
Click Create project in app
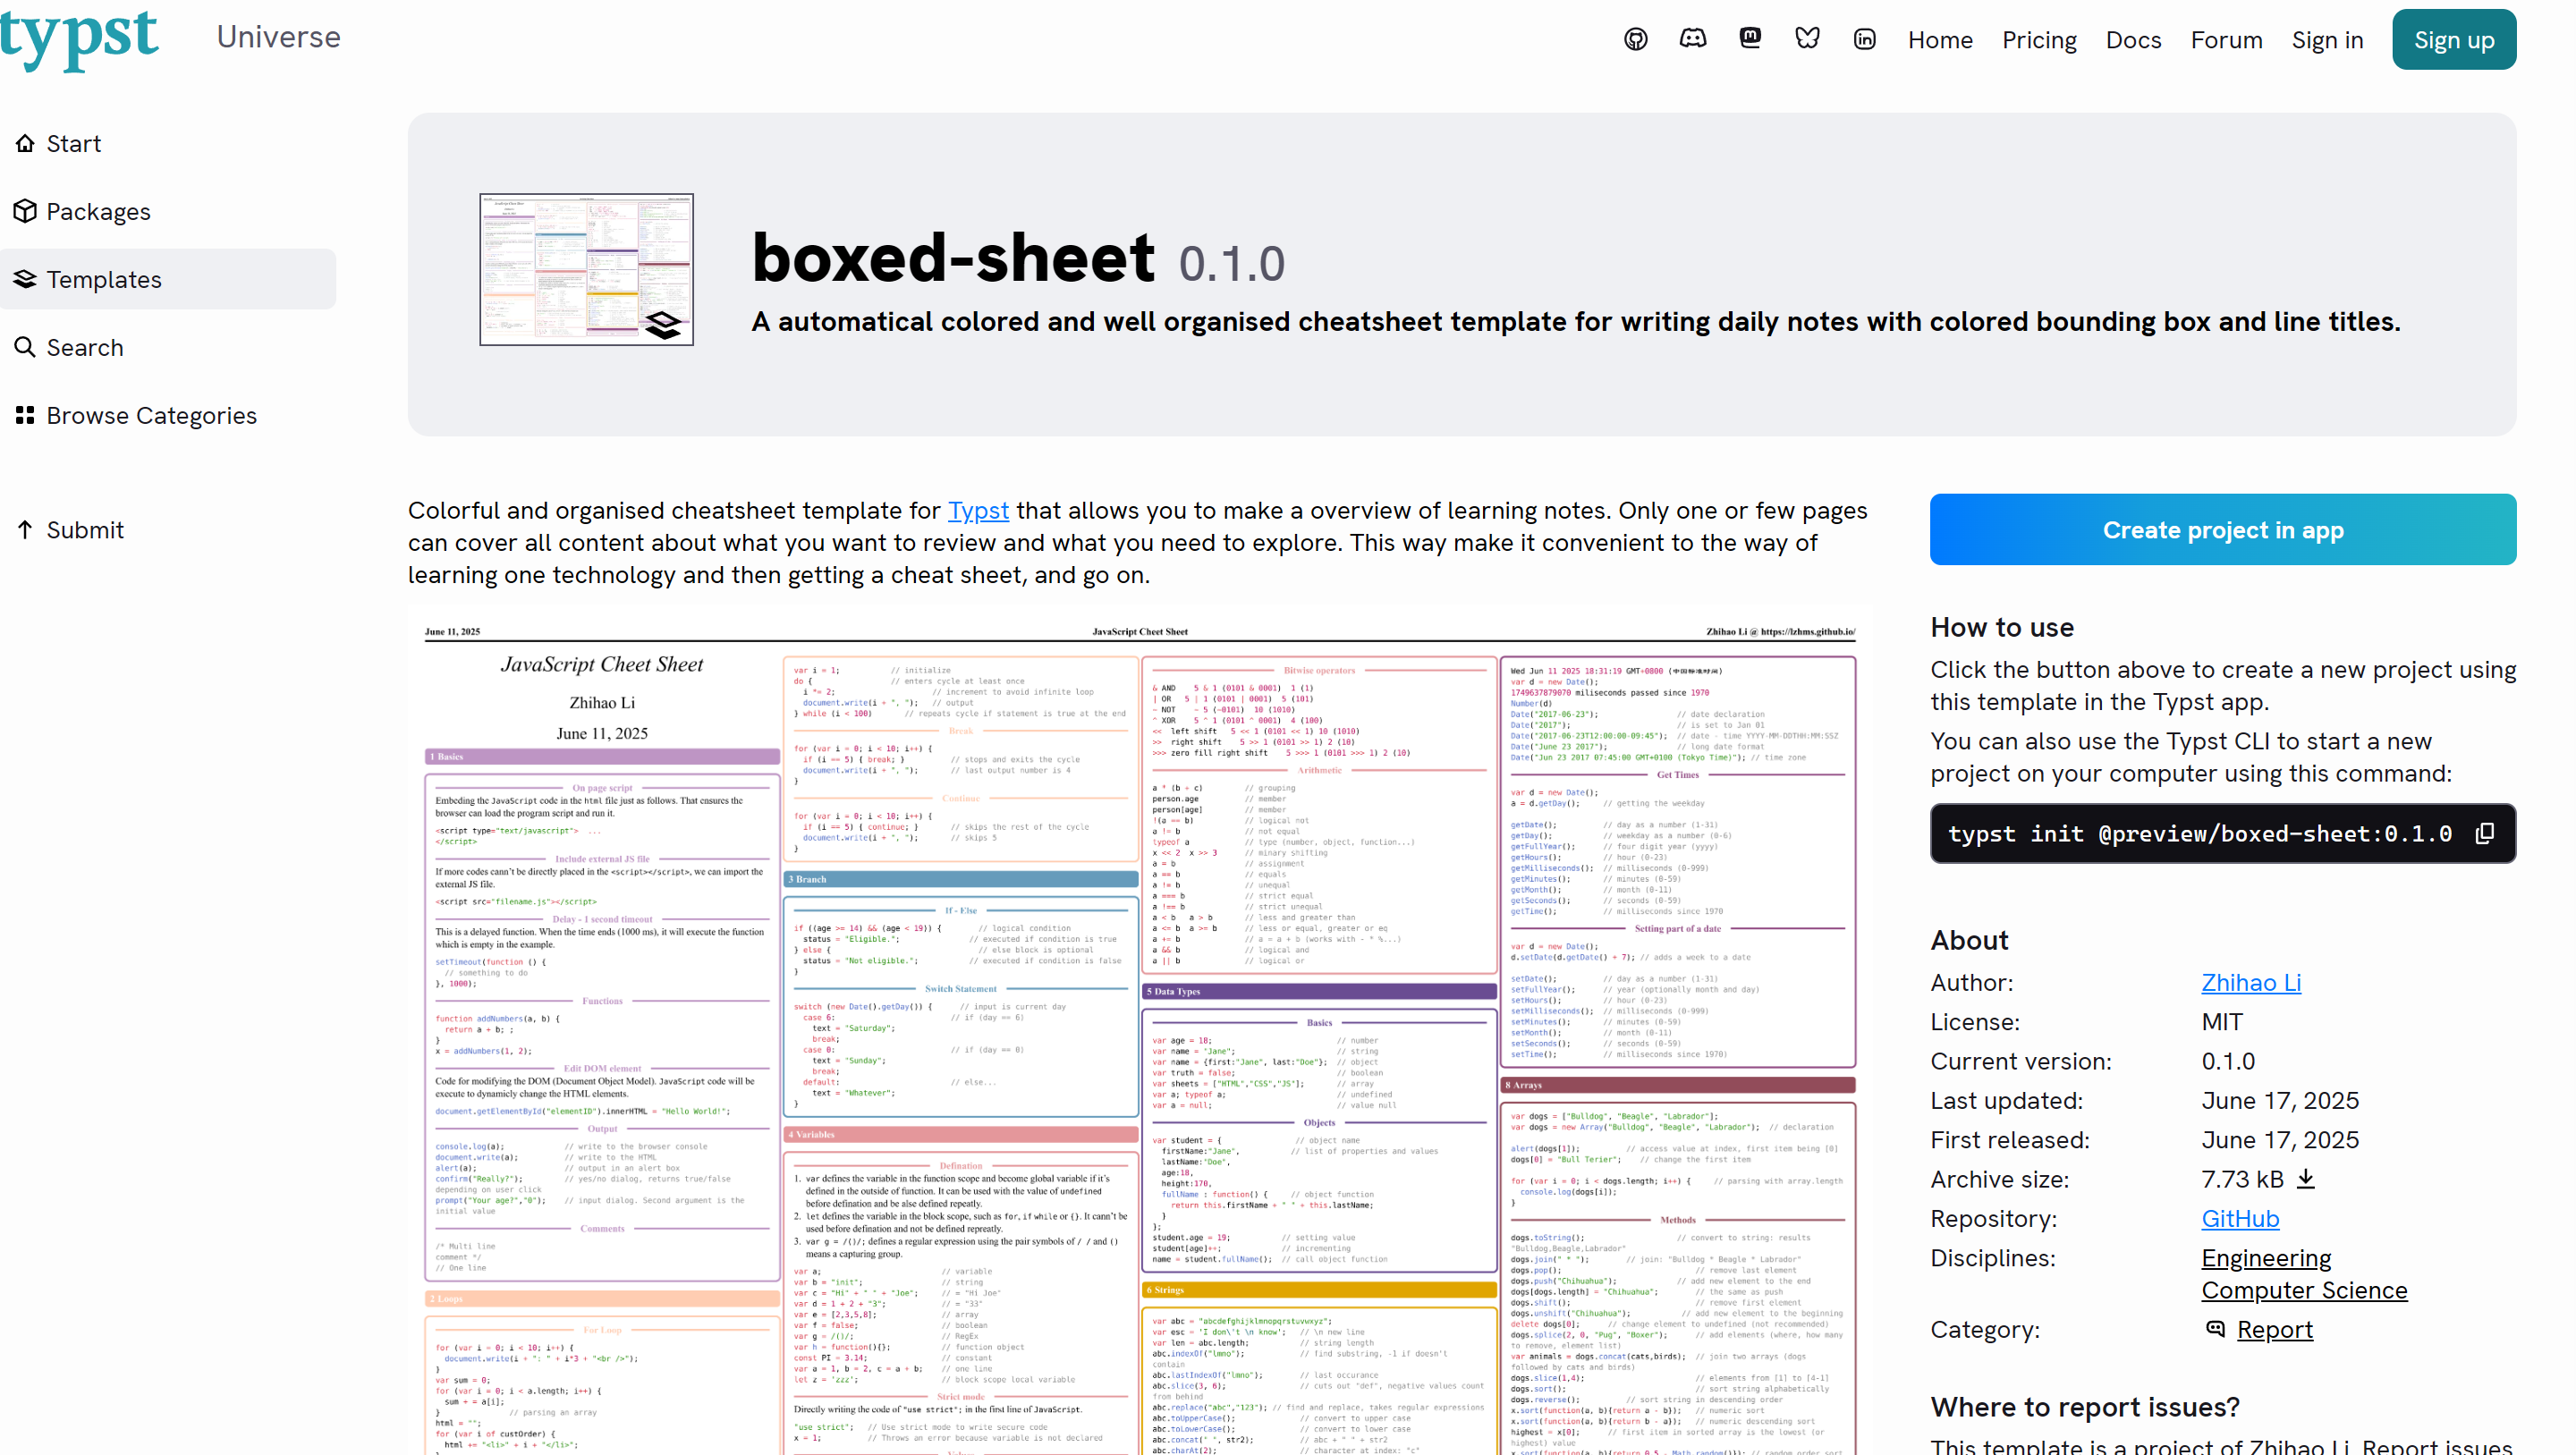pos(2222,529)
